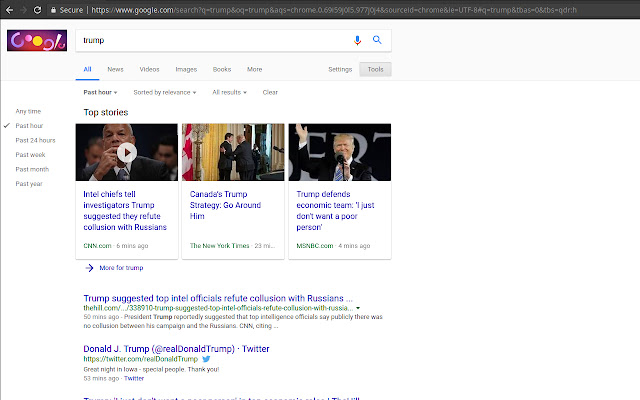Click the Tools button
The width and height of the screenshot is (640, 400).
click(x=375, y=69)
